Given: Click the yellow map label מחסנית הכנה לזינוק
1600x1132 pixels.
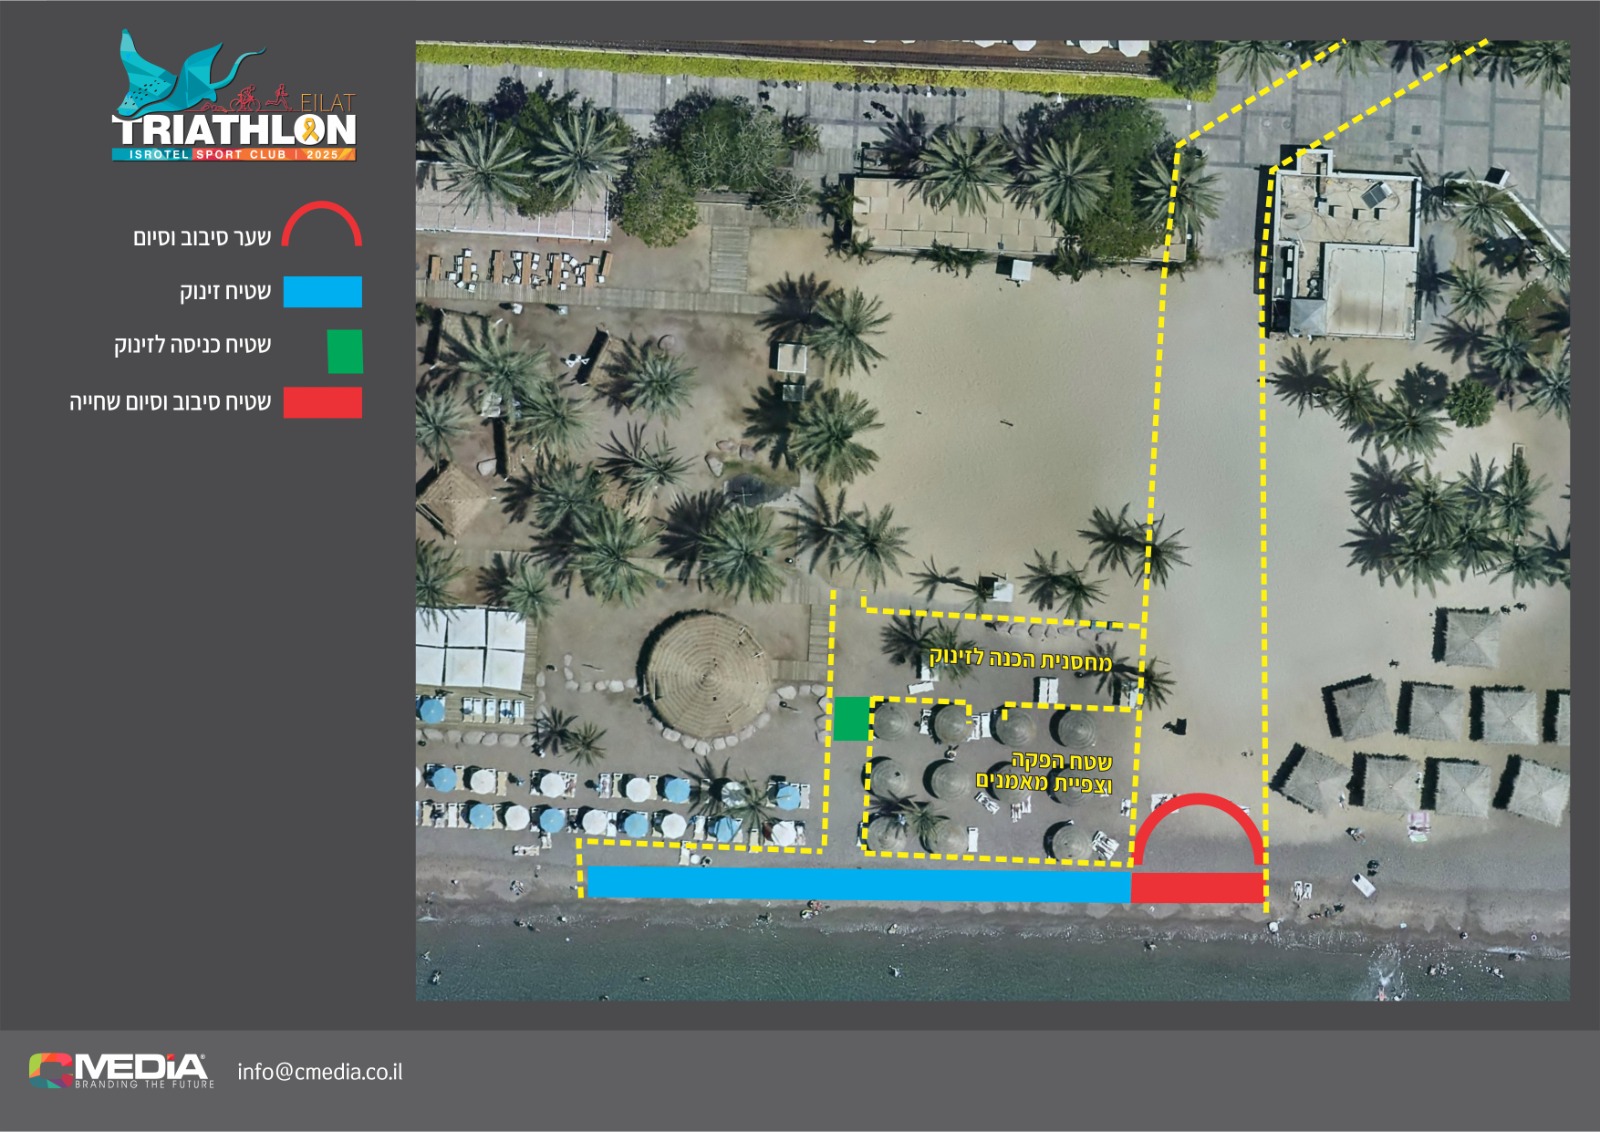Looking at the screenshot, I should [1020, 660].
